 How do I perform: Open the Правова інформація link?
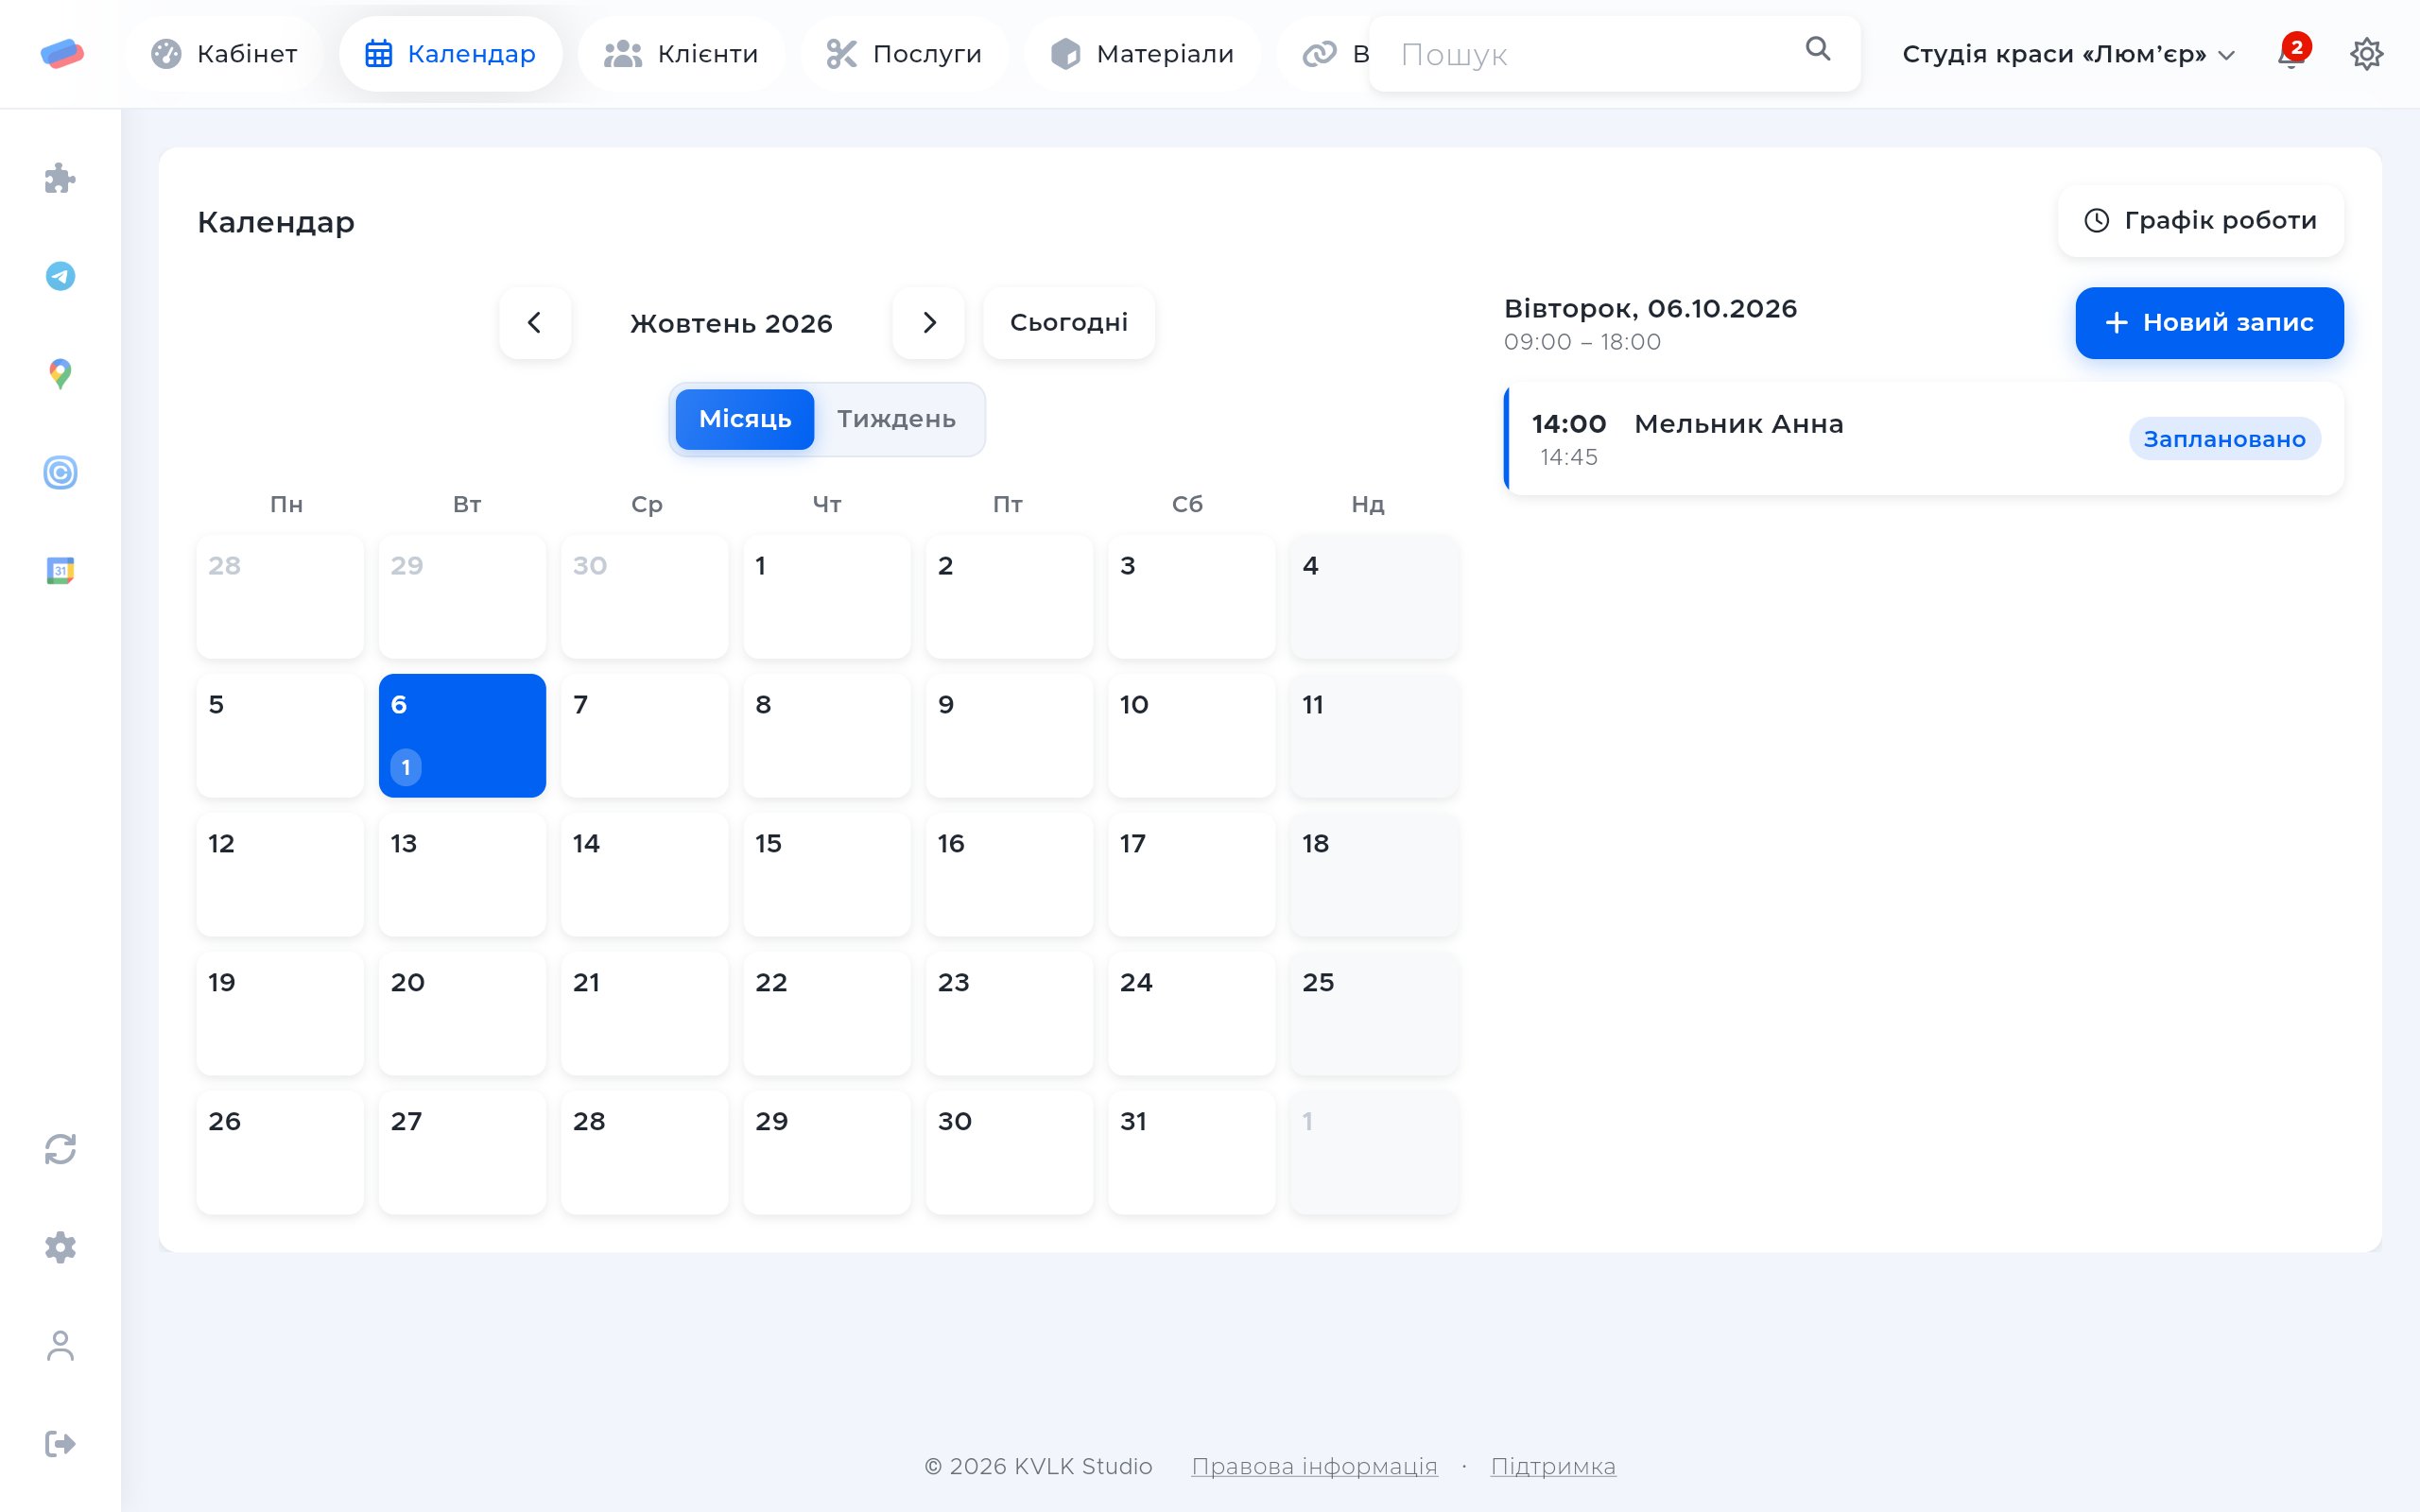point(1314,1466)
